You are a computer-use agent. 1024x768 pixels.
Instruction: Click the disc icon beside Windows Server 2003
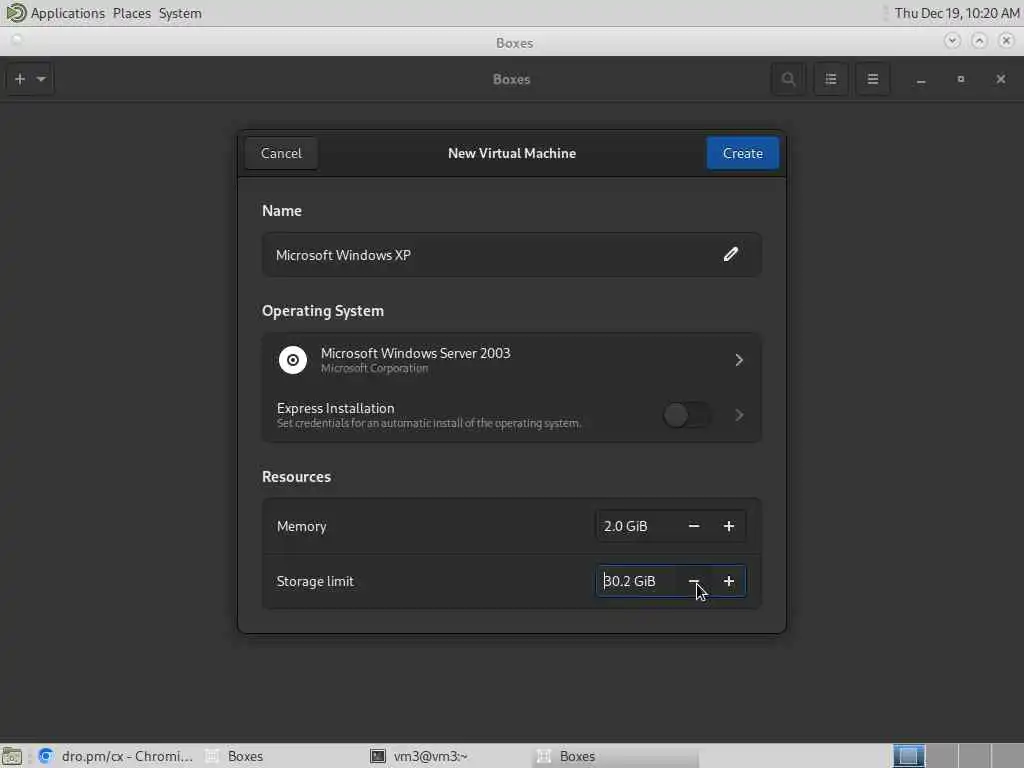tap(293, 360)
